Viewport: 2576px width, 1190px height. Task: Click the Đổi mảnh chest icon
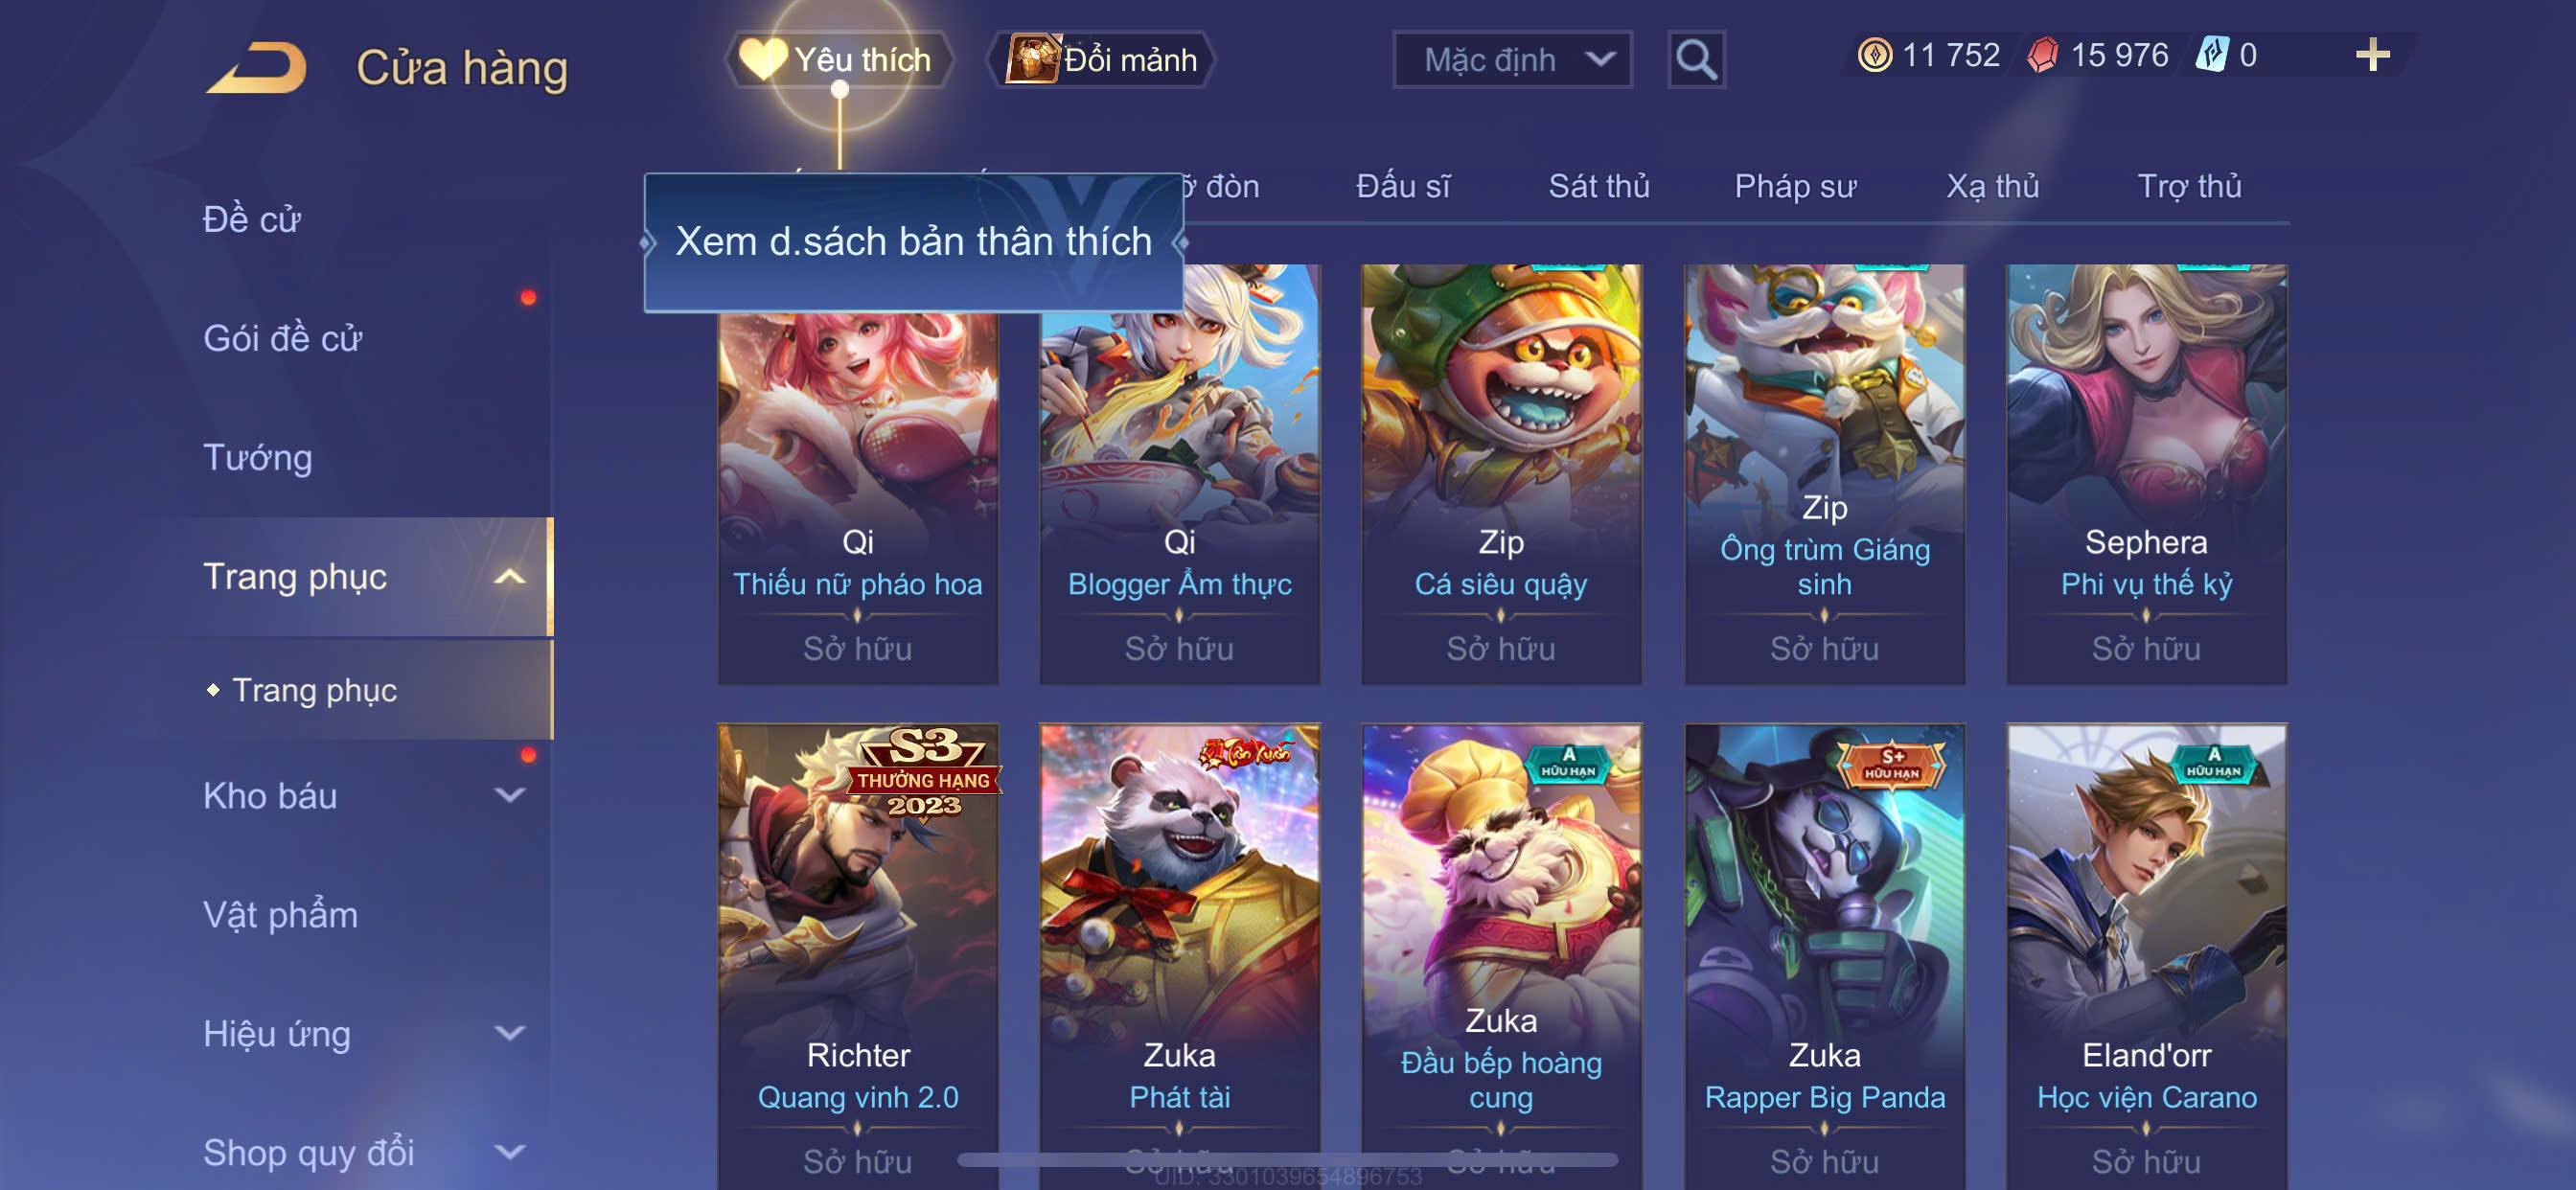pyautogui.click(x=1031, y=59)
